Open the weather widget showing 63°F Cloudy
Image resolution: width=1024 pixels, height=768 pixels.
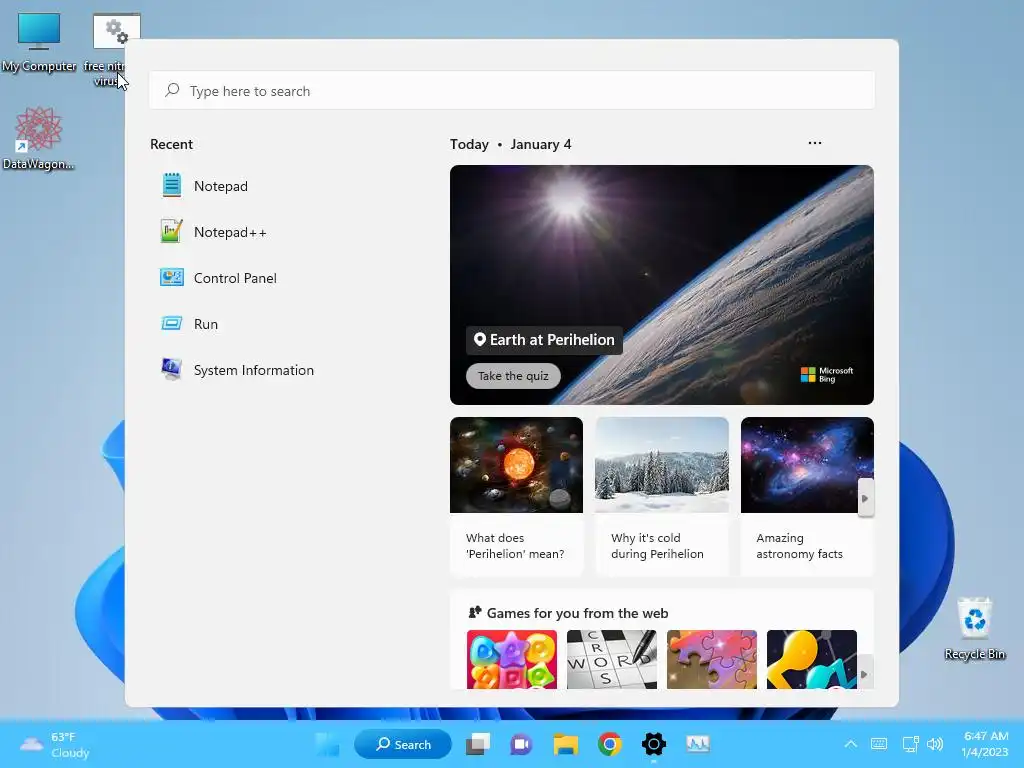[x=55, y=744]
